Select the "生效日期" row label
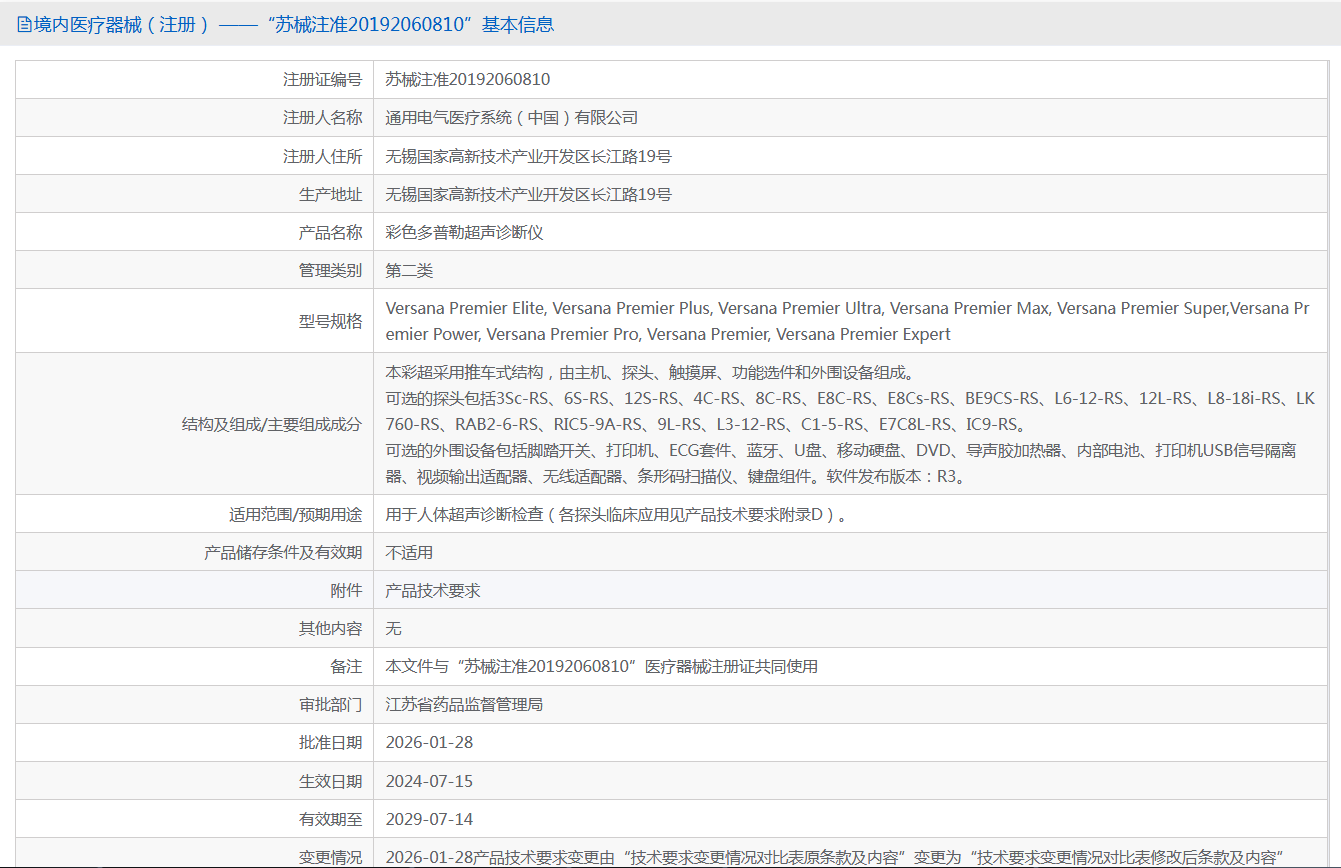 [x=331, y=781]
